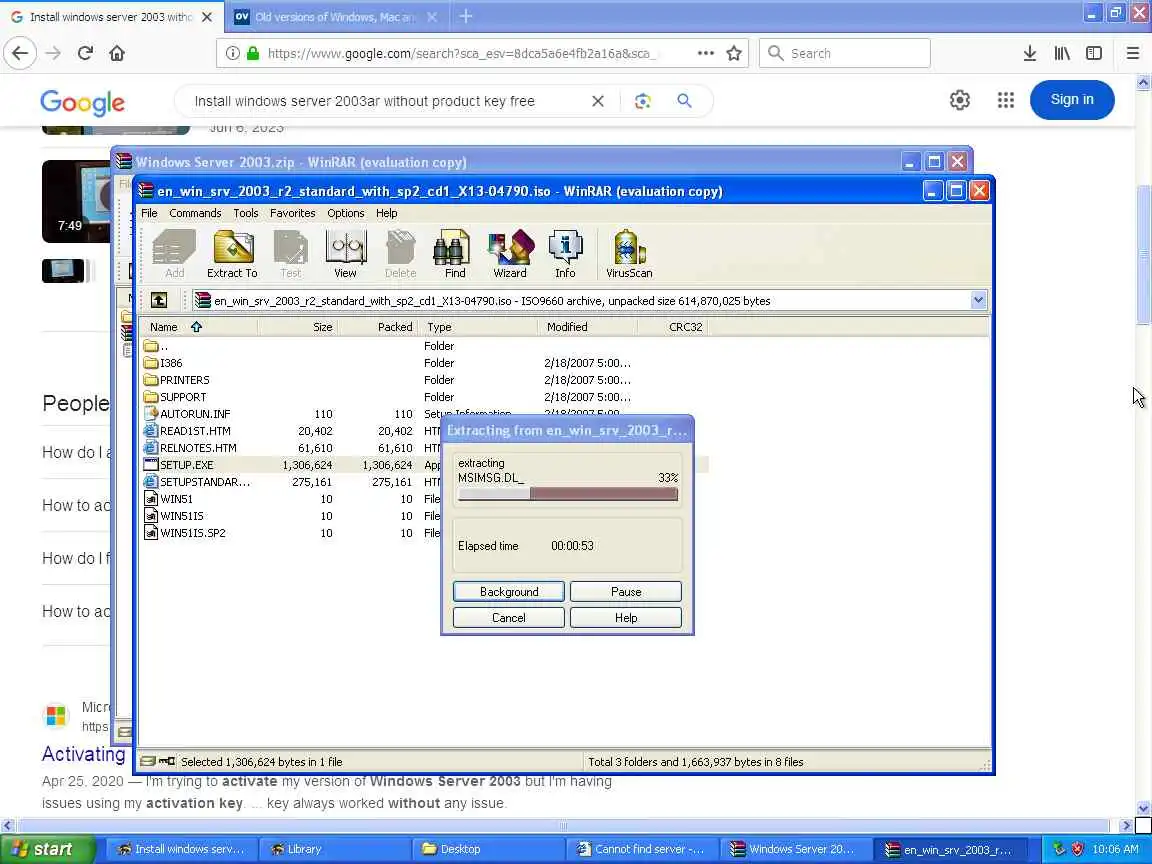Switch to Desktop in the taskbar
Viewport: 1152px width, 864px height.
(x=487, y=849)
